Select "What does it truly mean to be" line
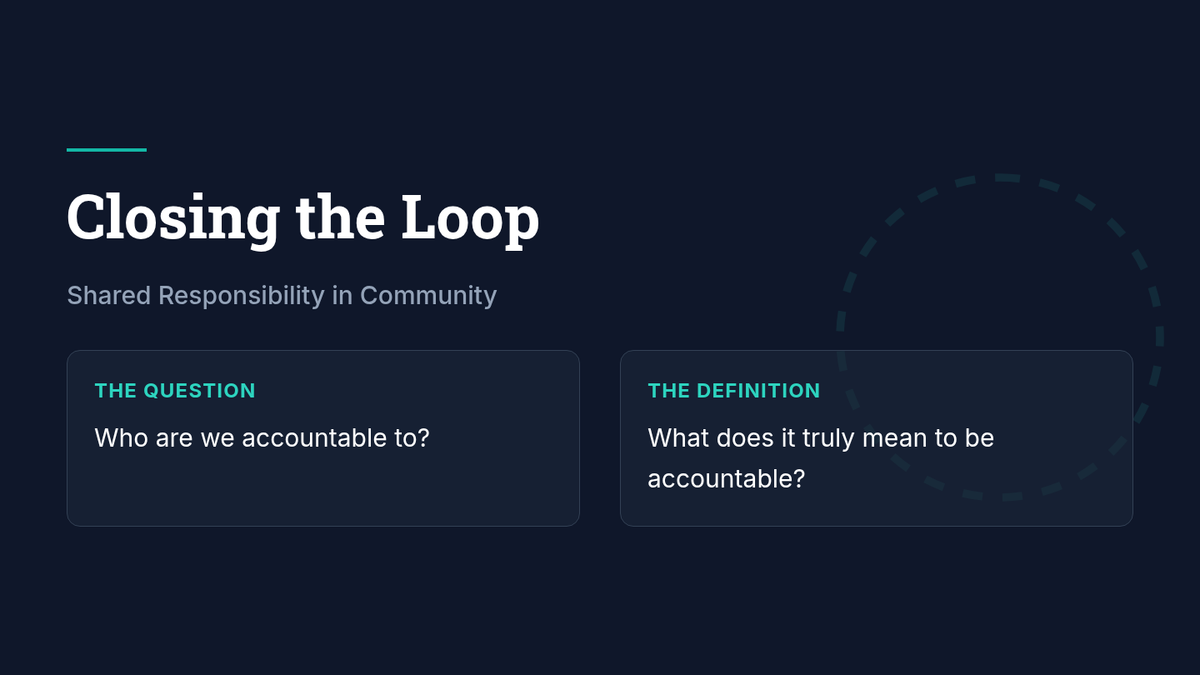1200x675 pixels. coord(820,438)
